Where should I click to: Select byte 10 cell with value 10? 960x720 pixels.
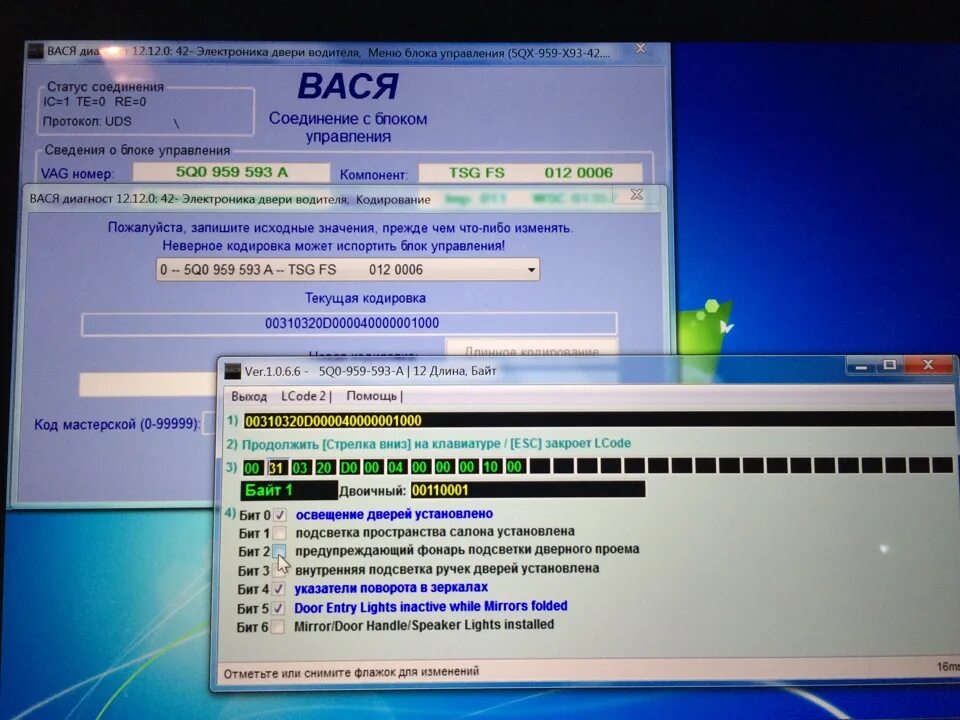pos(490,467)
